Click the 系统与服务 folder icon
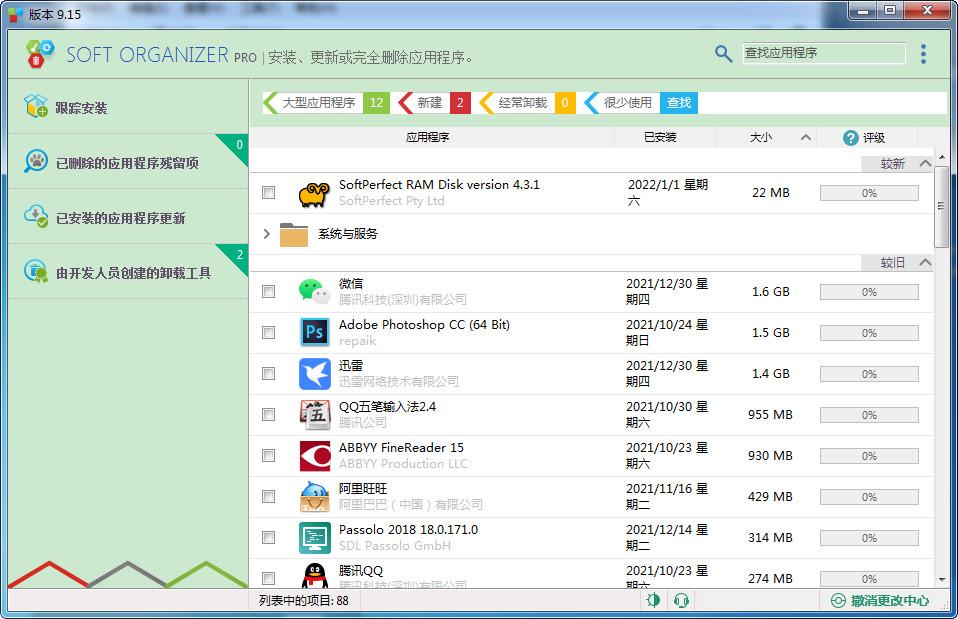This screenshot has width=958, height=619. [x=294, y=234]
